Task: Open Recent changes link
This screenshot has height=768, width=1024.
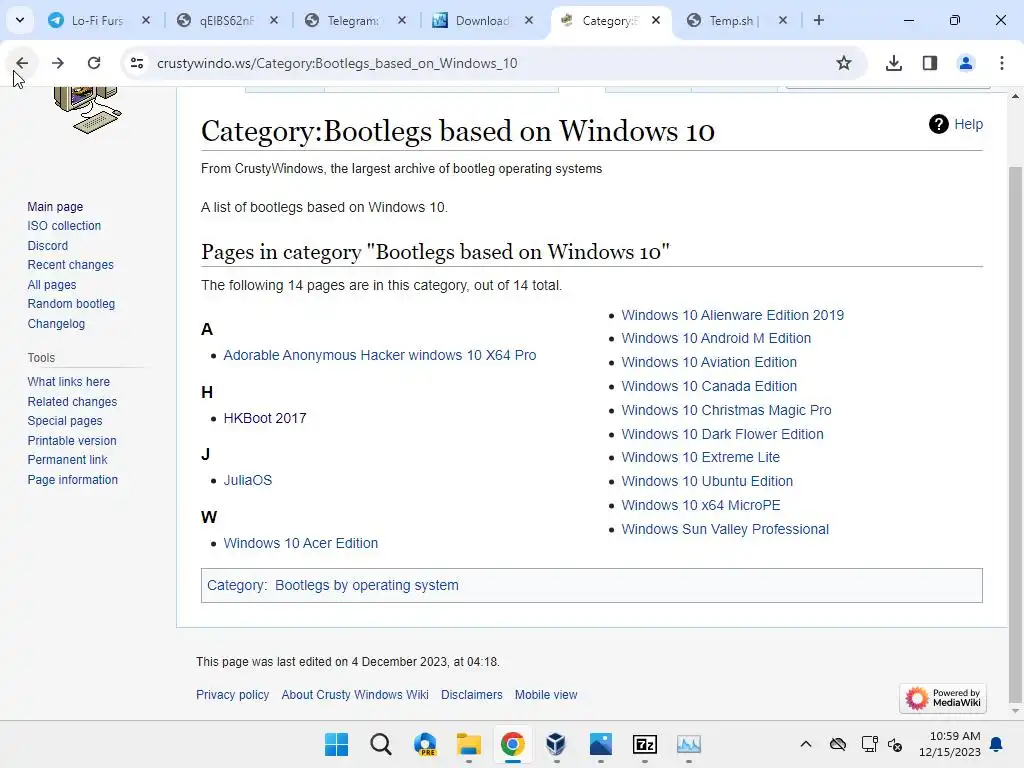Action: [x=71, y=264]
